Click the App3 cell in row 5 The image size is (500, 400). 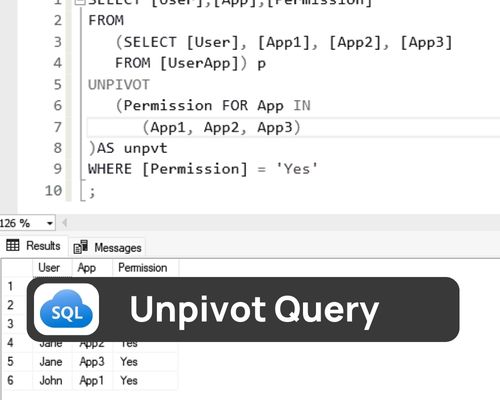point(92,362)
